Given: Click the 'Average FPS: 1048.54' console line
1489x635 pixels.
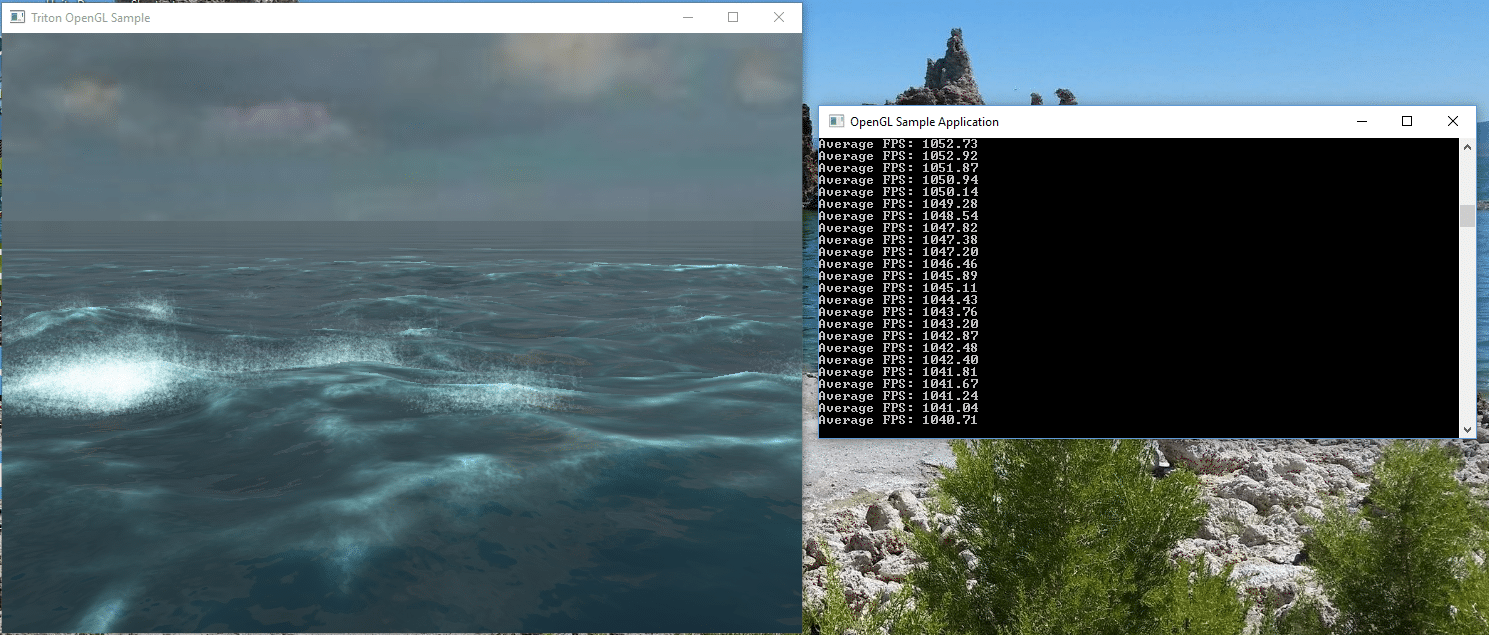Looking at the screenshot, I should [x=898, y=216].
